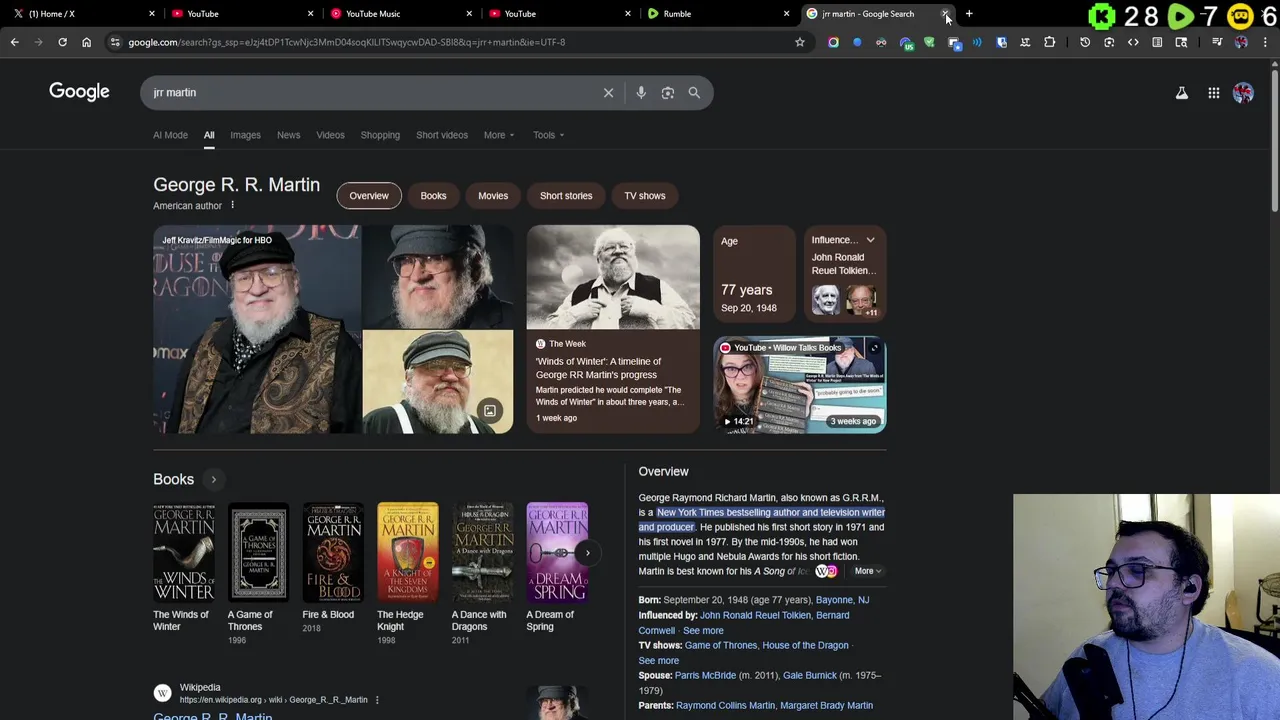Viewport: 1280px width, 720px height.
Task: Open the code brackets icon in the toolbar
Action: [1133, 42]
